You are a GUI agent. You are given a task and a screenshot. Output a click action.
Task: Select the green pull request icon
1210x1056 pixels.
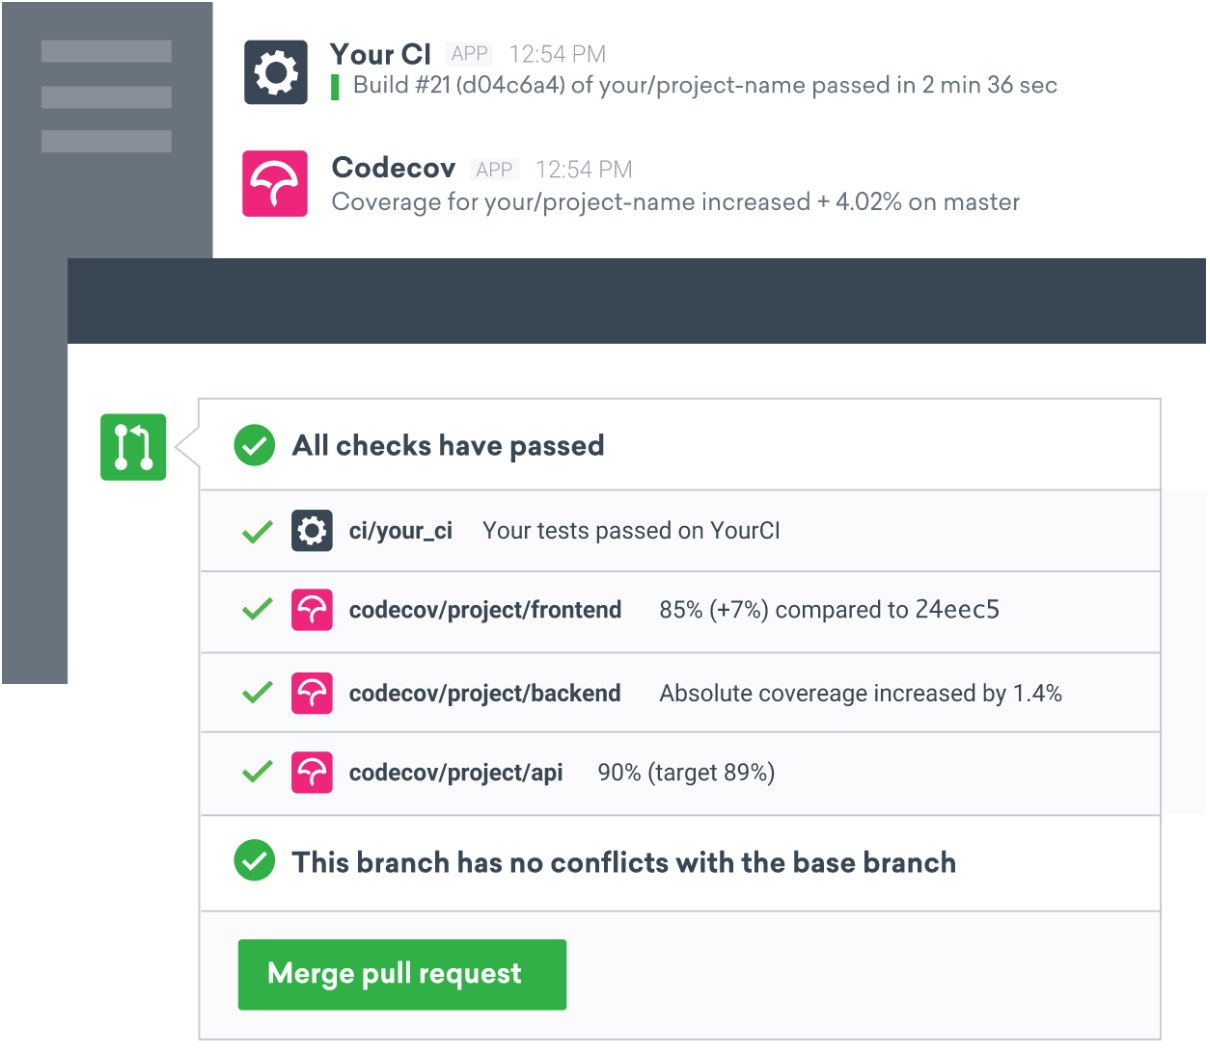[x=135, y=448]
